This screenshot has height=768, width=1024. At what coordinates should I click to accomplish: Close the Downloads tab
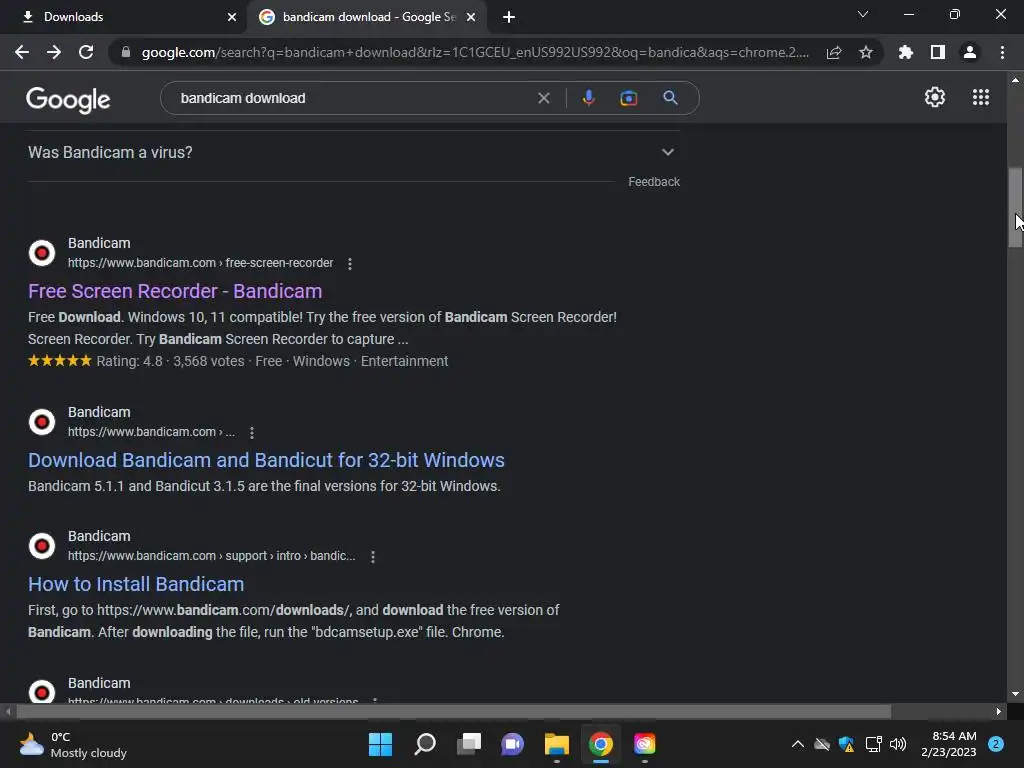pyautogui.click(x=232, y=17)
